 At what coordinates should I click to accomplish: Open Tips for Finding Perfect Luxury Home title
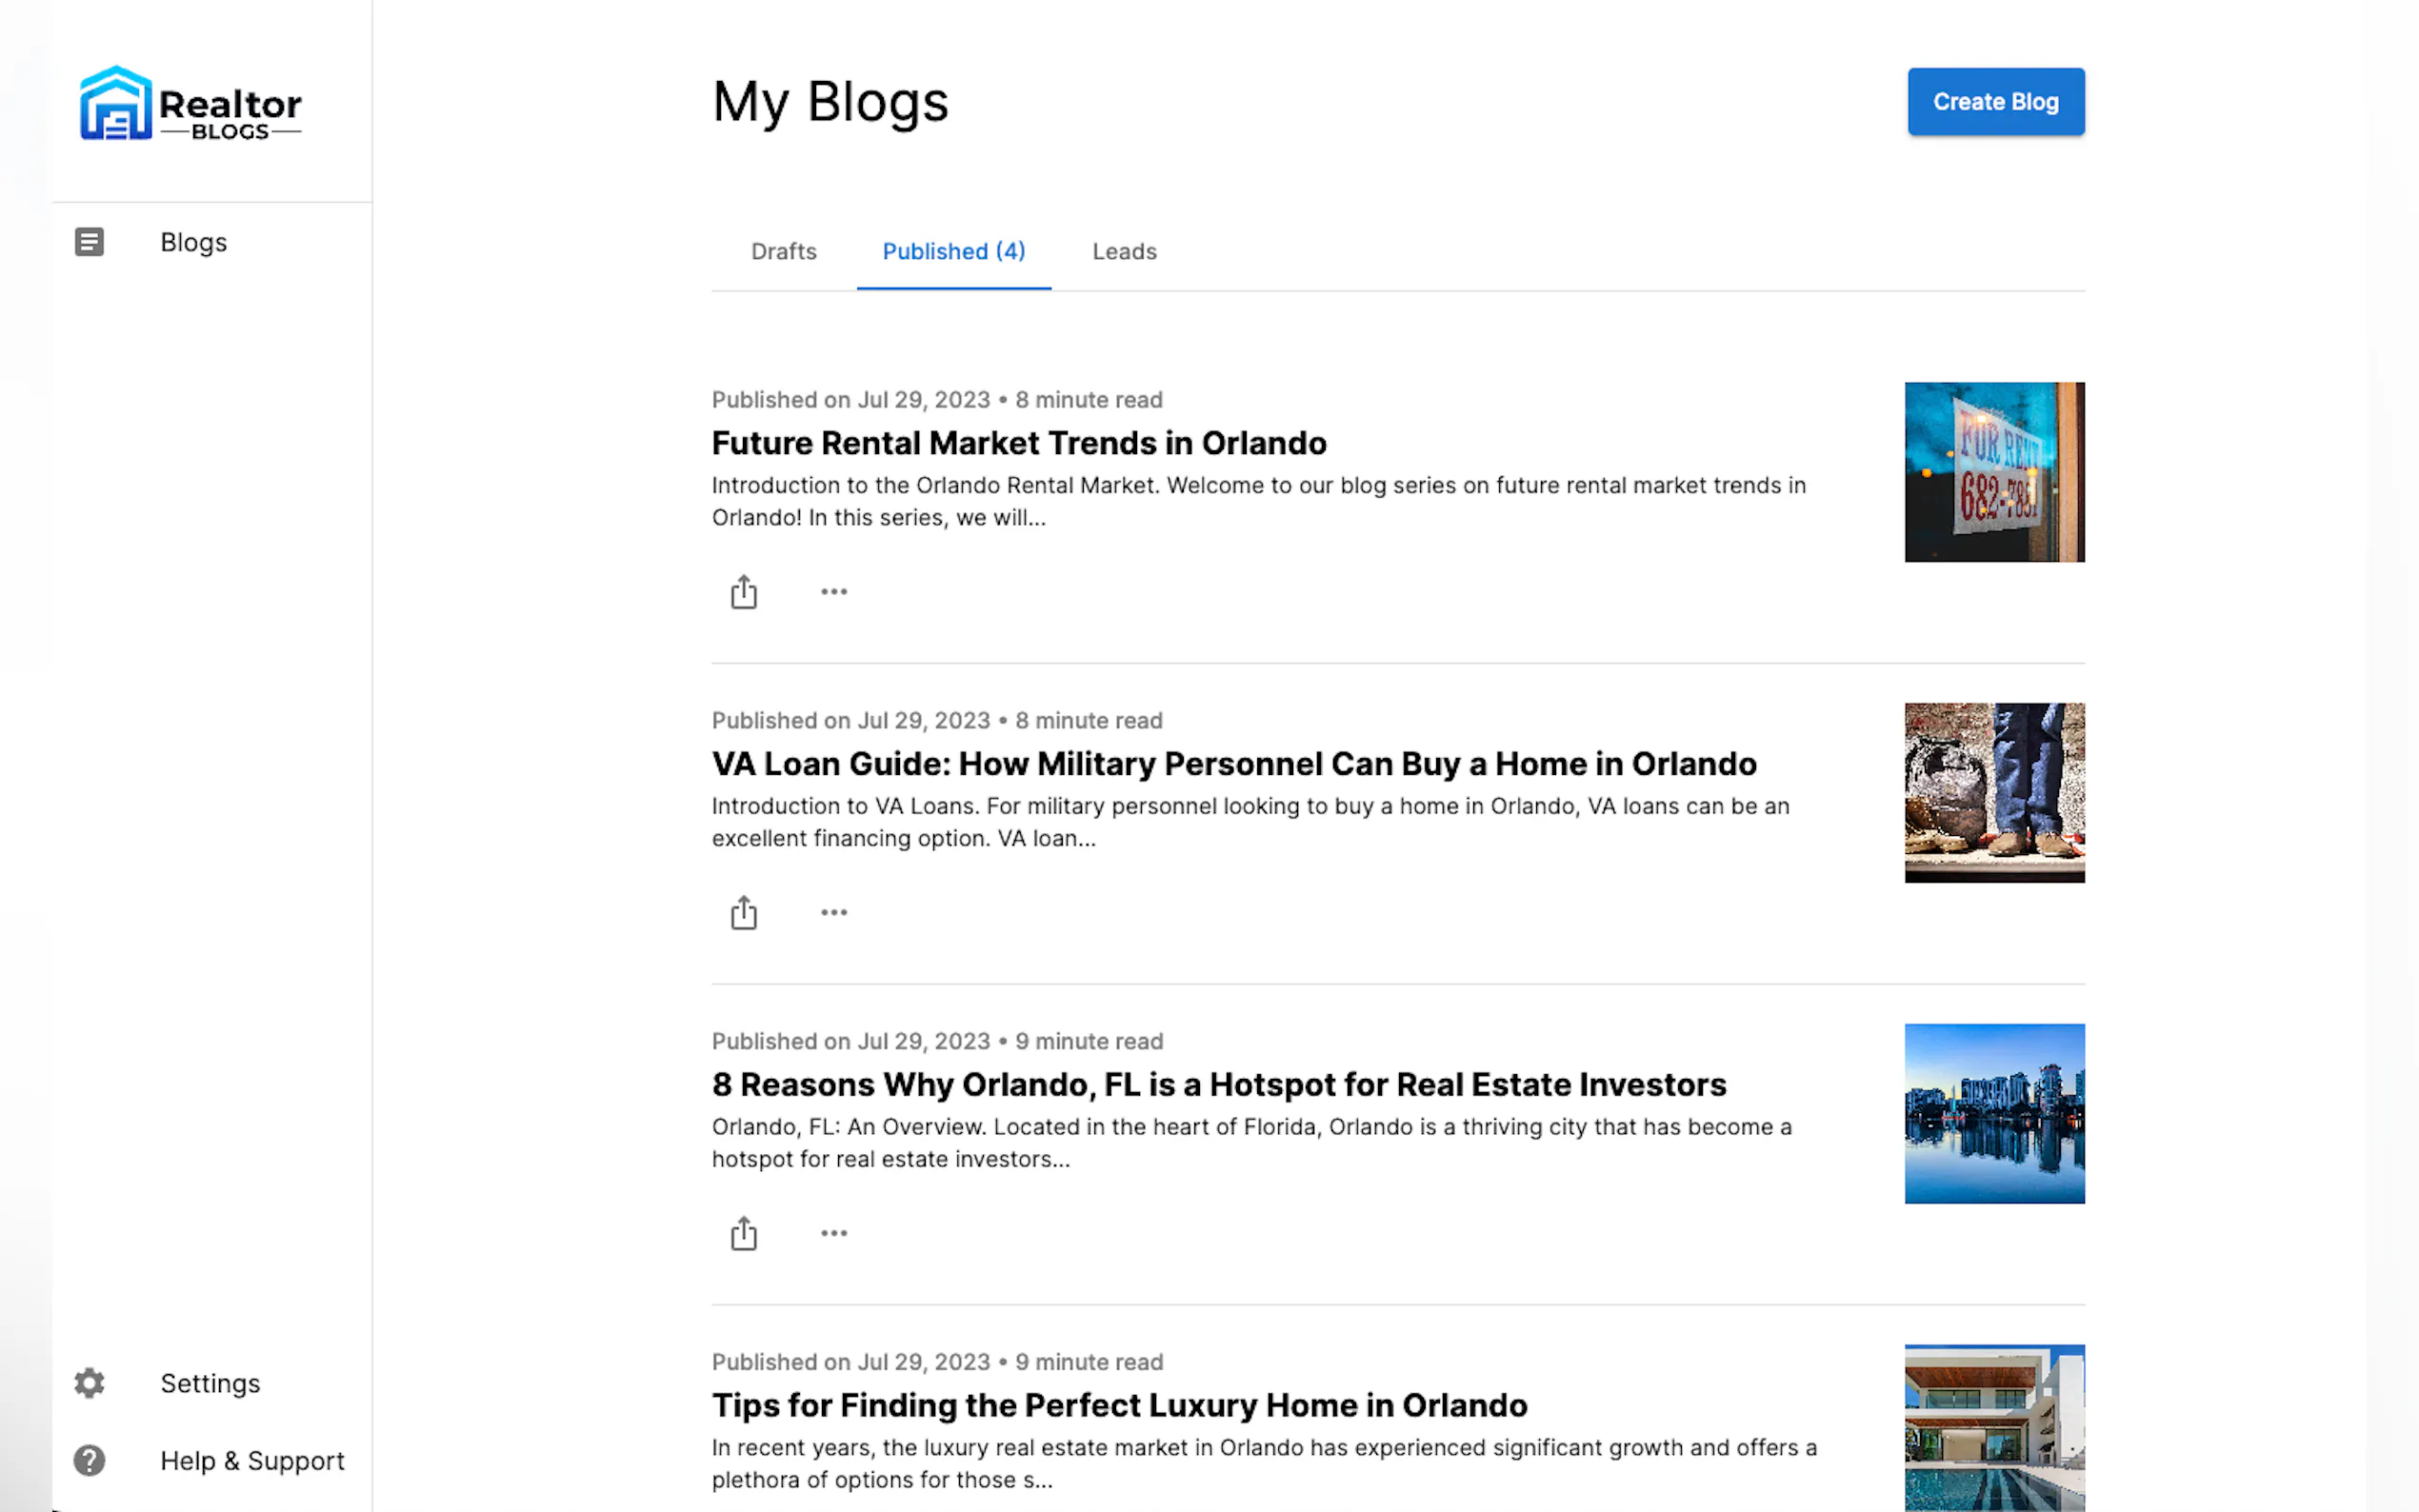(1118, 1405)
